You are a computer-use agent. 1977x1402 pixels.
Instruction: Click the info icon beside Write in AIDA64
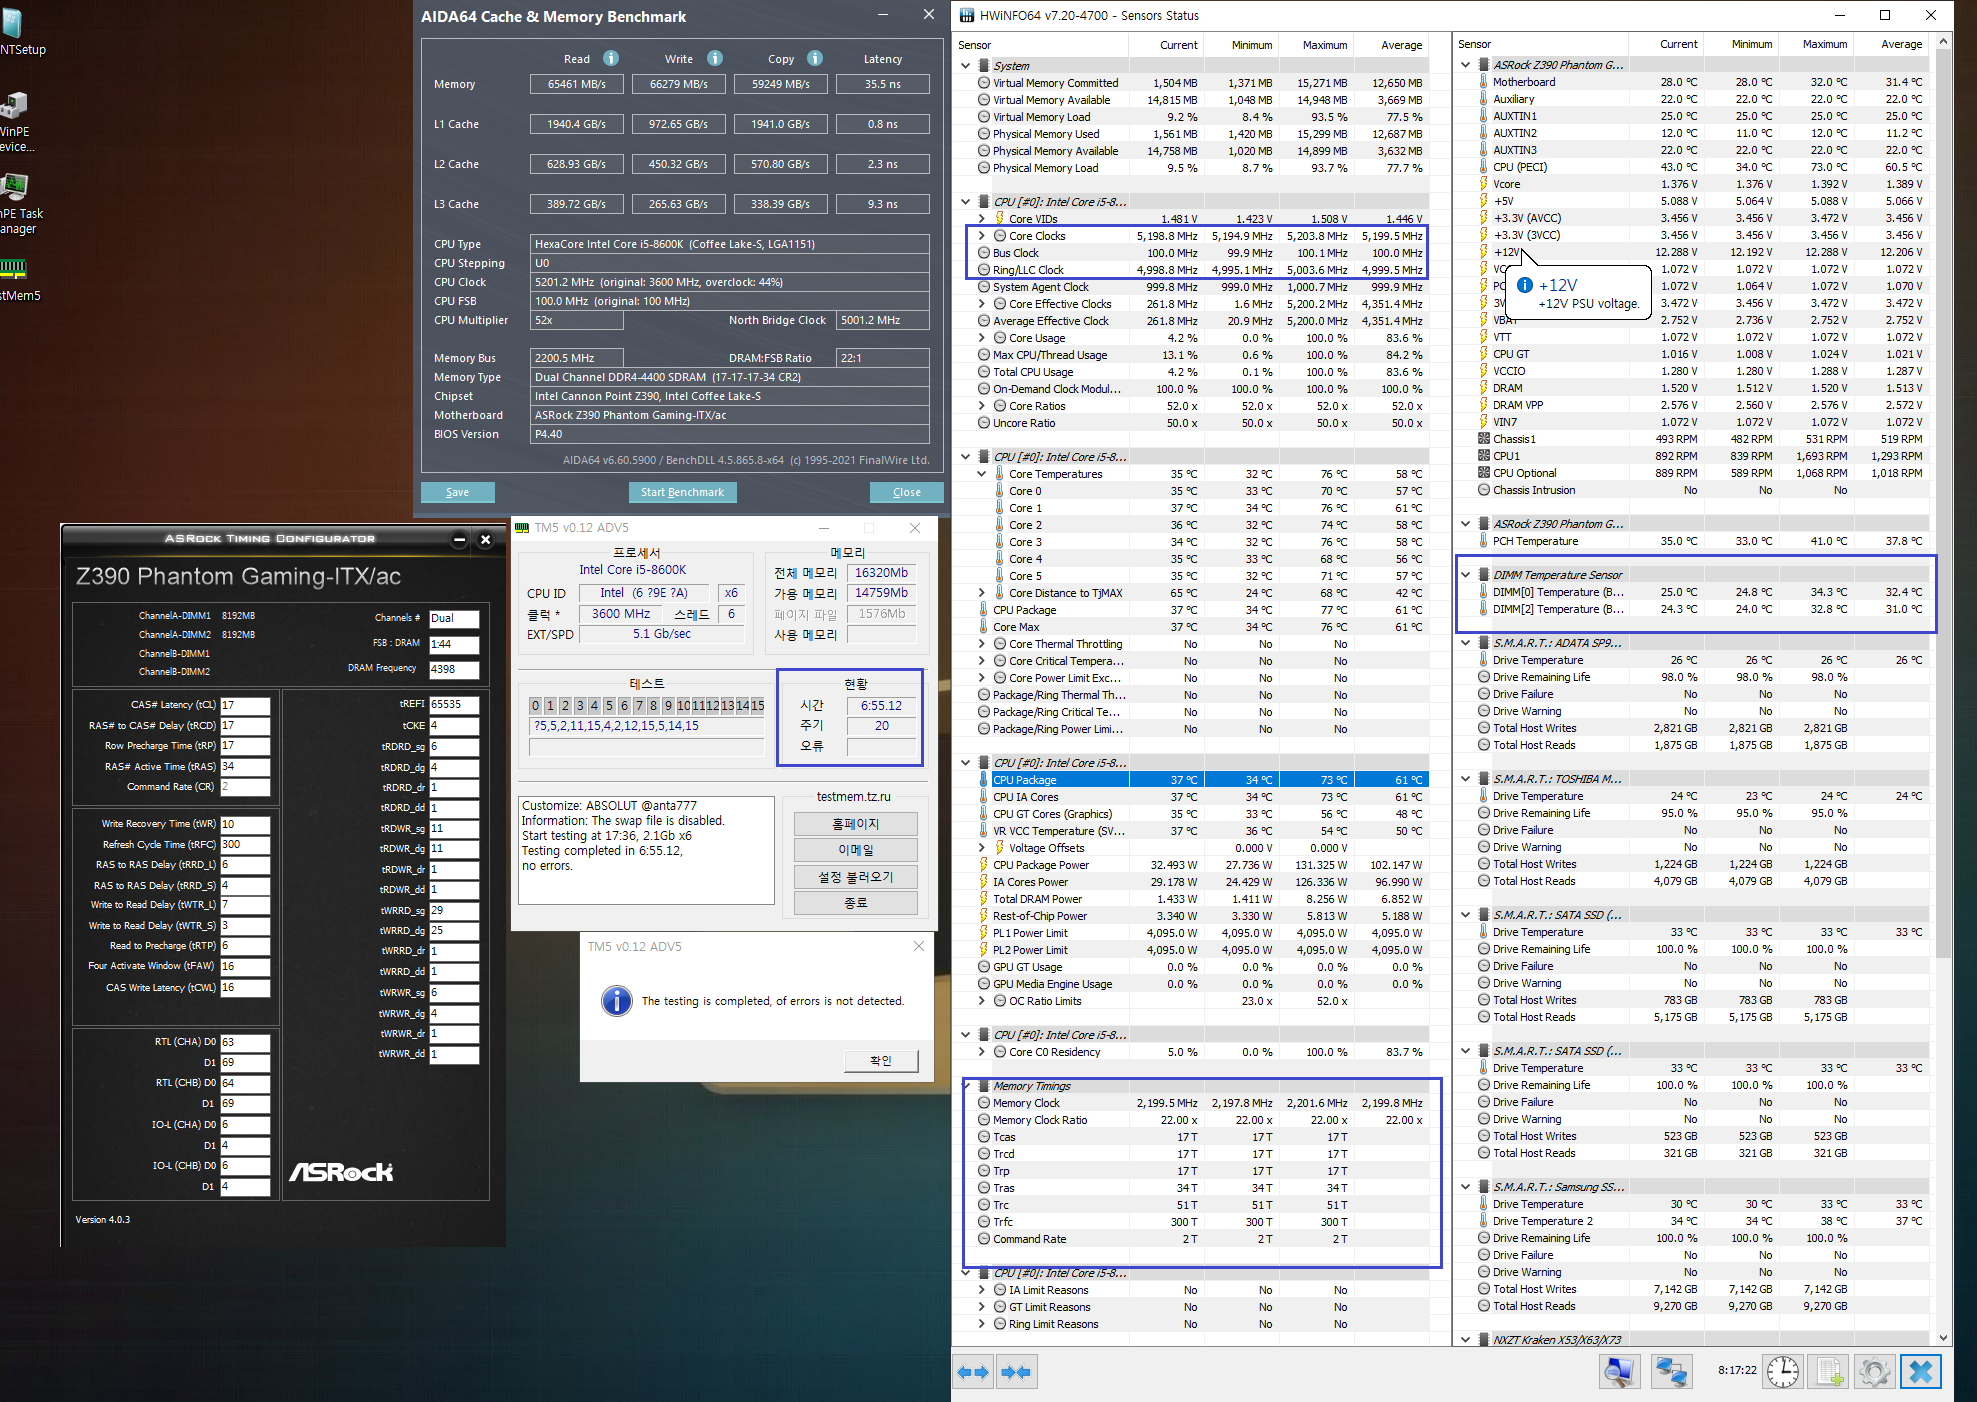pyautogui.click(x=715, y=58)
